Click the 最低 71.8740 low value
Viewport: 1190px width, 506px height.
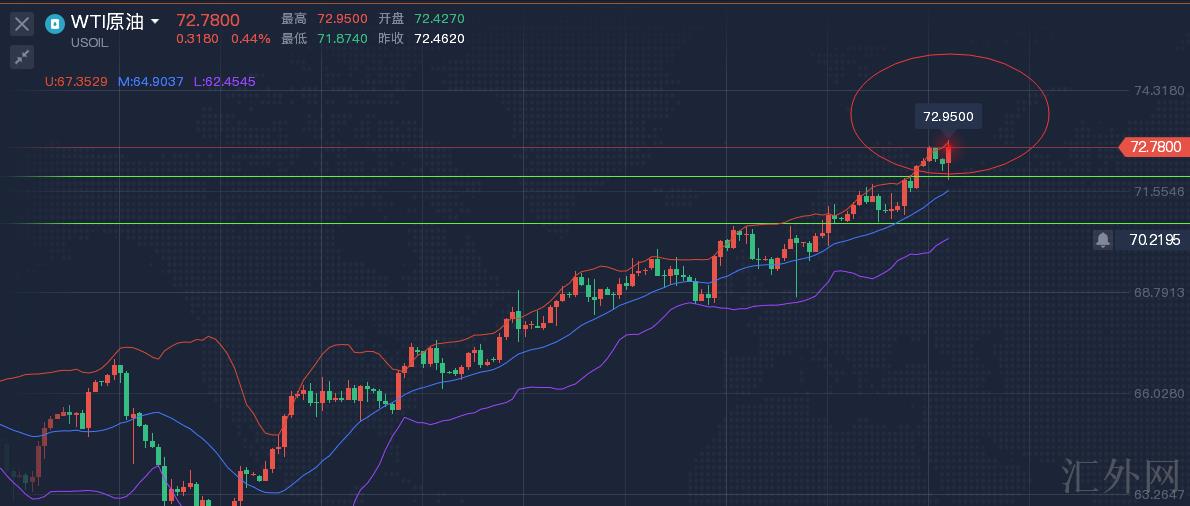coord(342,39)
